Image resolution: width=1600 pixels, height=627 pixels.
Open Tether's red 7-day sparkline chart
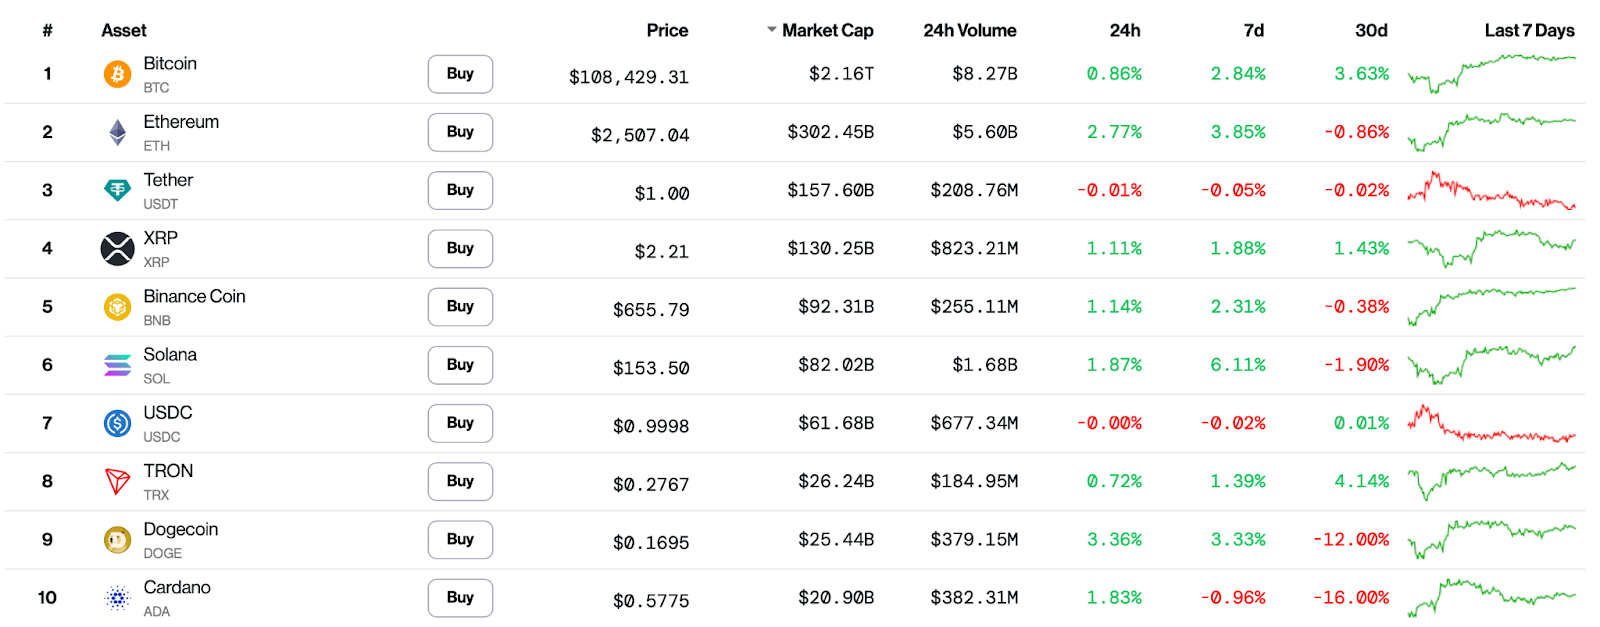1490,190
